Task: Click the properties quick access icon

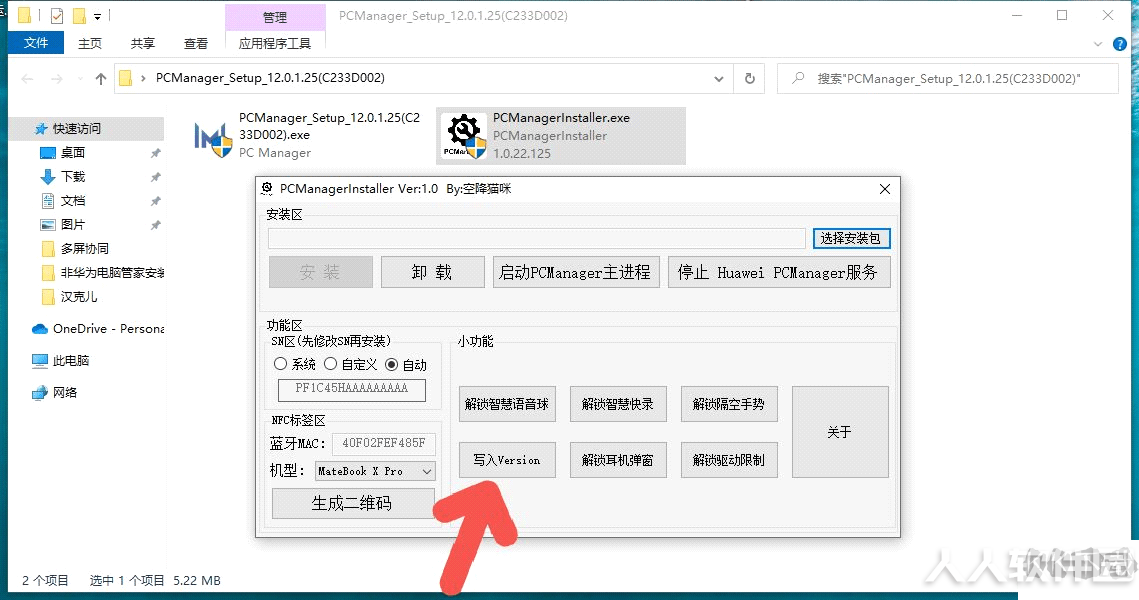Action: [57, 15]
